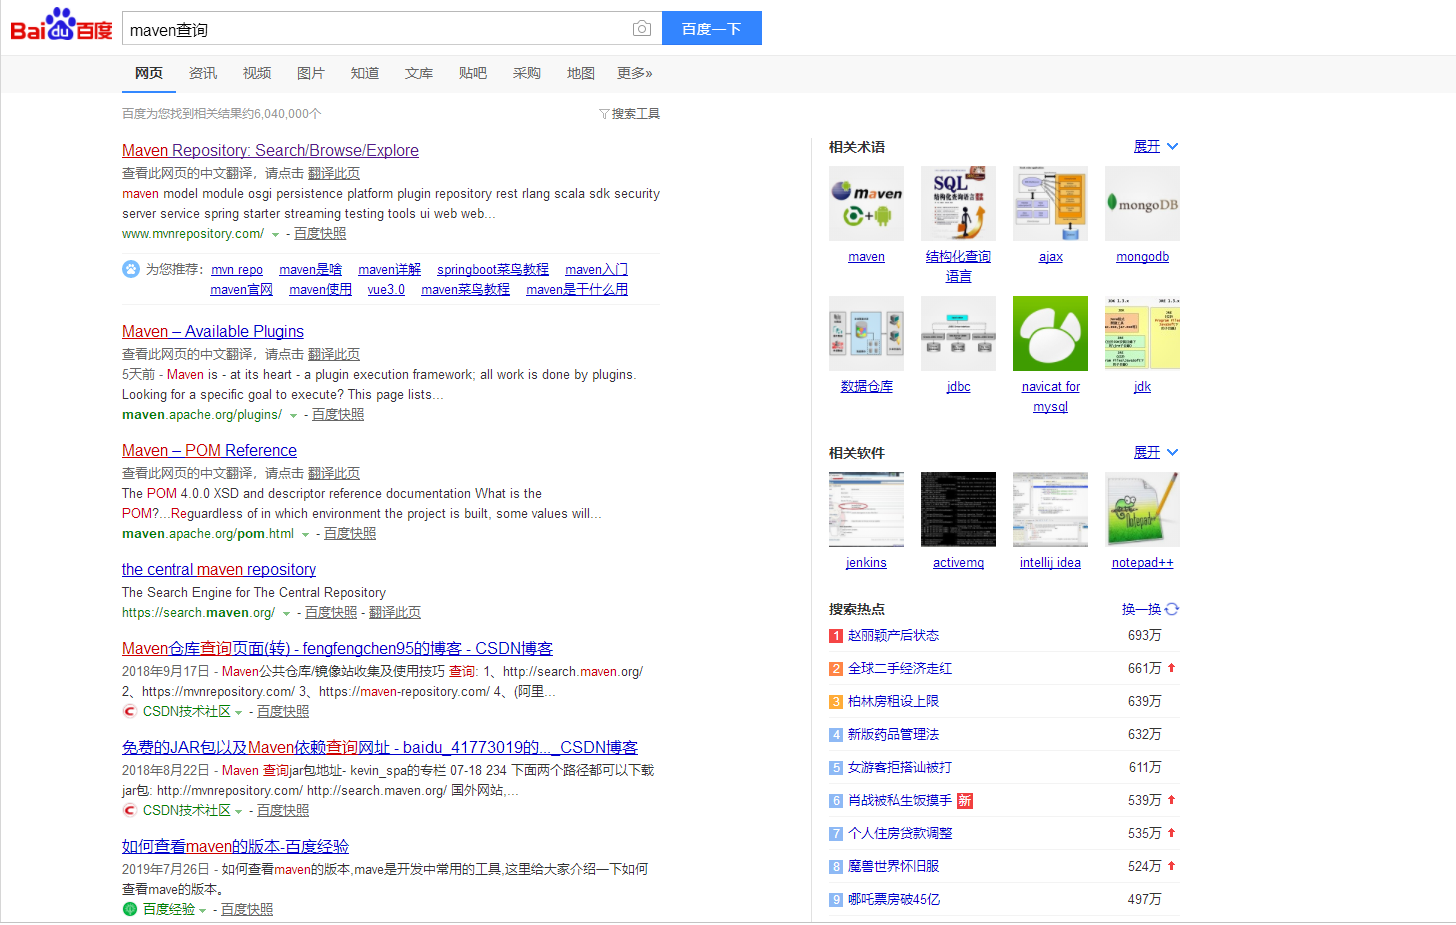Screen dimensions: 1456x925
Task: Go to the 地图 tab
Action: 581,73
